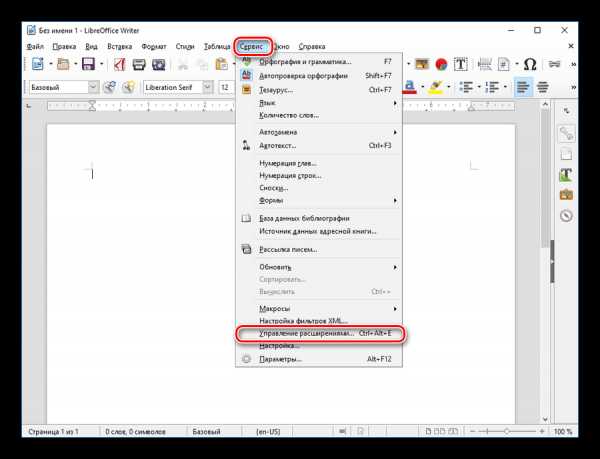Click the Update Style icon beside style box
The image size is (600, 459).
point(109,87)
